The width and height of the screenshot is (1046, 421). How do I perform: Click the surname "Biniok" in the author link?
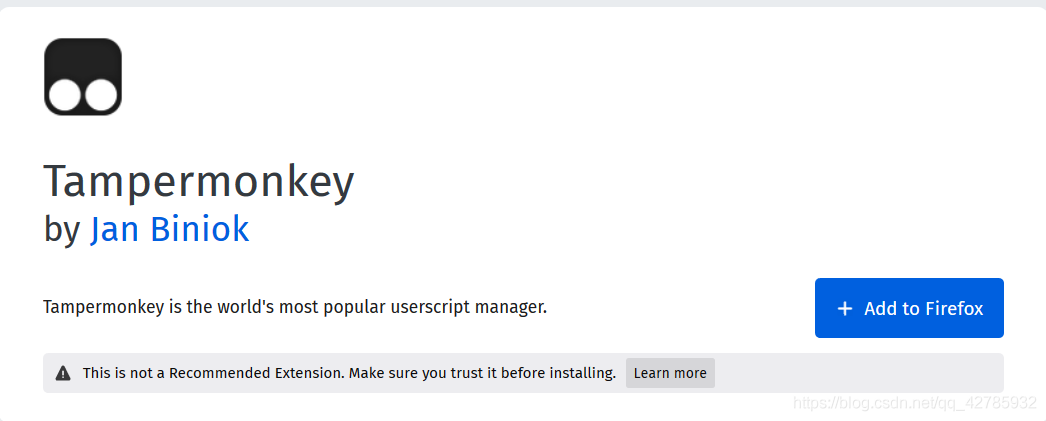[199, 230]
